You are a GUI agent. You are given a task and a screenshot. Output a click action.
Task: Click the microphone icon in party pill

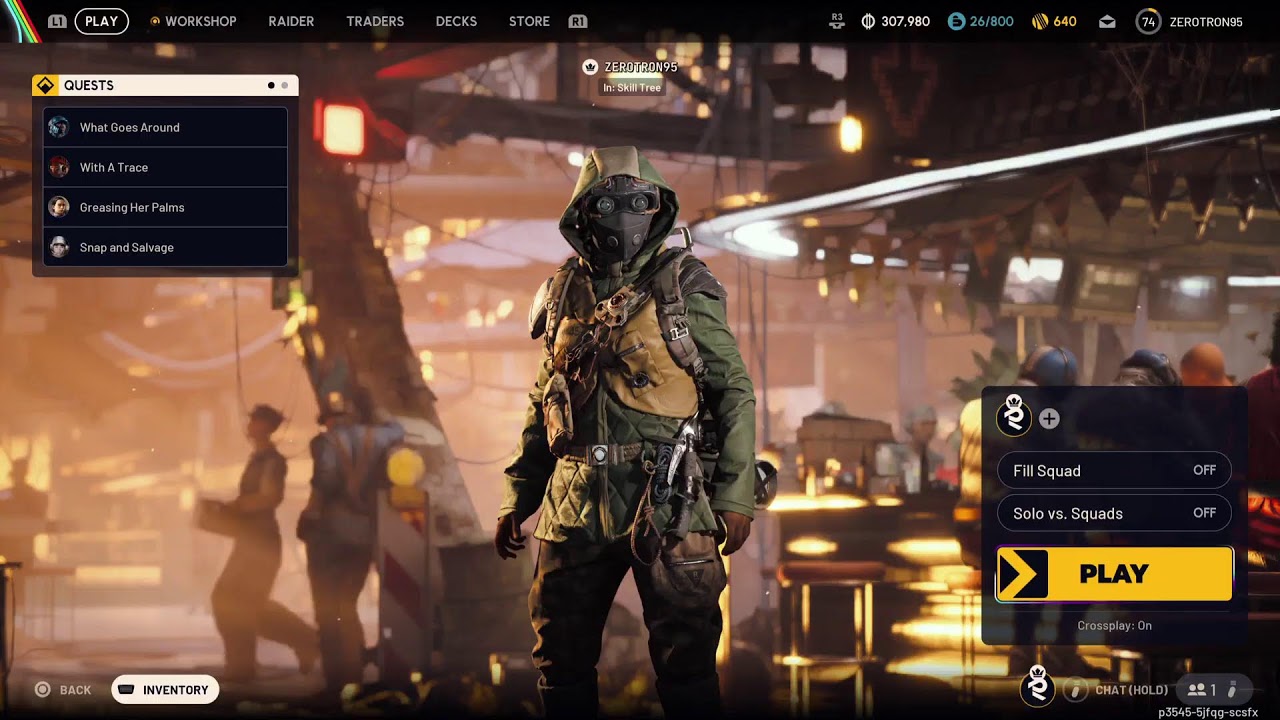click(1232, 690)
